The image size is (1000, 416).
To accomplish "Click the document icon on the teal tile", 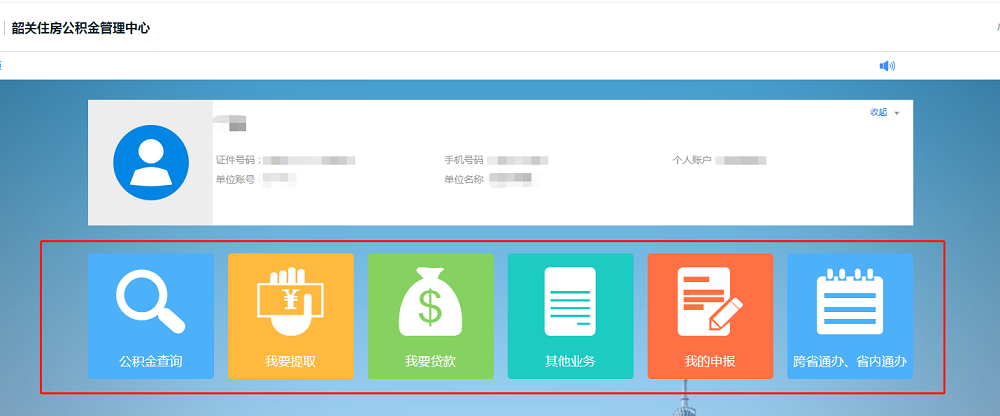I will click(x=570, y=302).
